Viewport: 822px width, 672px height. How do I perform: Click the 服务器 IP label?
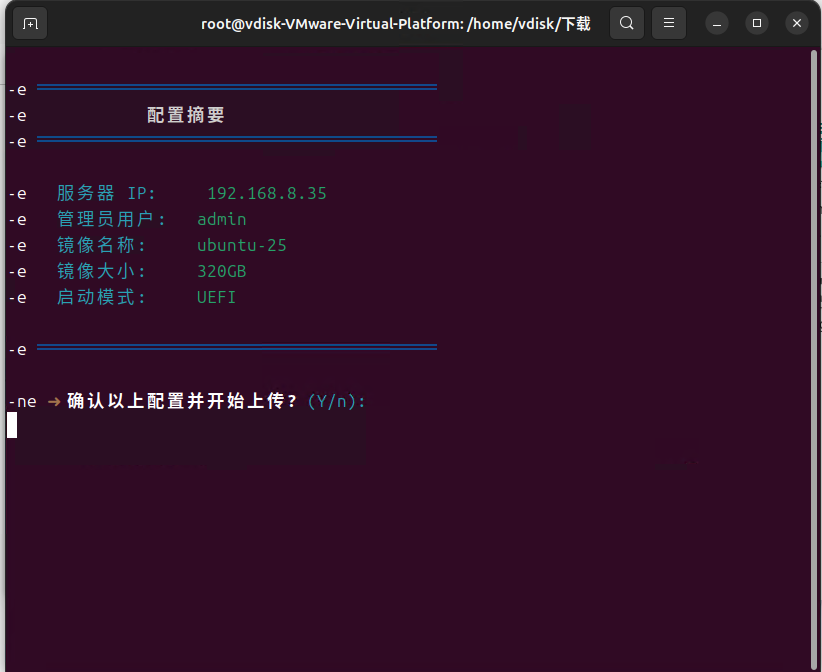click(x=106, y=193)
